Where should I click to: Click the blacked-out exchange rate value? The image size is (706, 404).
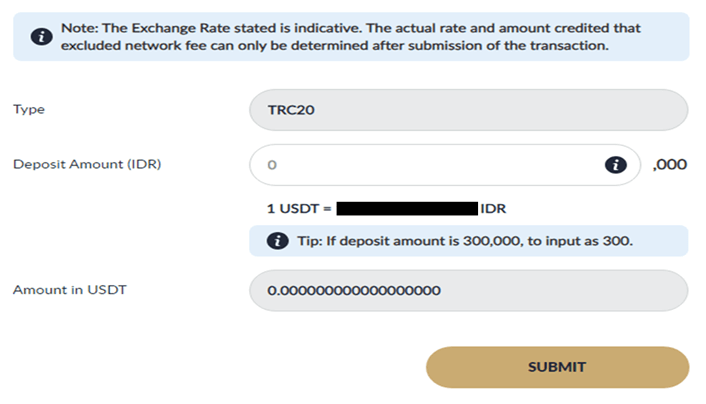tap(406, 210)
